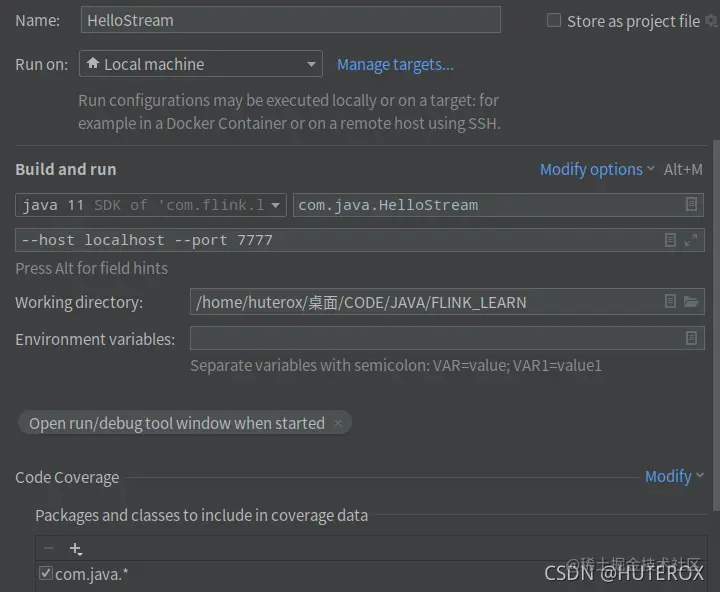
Task: Uncheck the com.java.* coverage checkbox
Action: [x=45, y=573]
